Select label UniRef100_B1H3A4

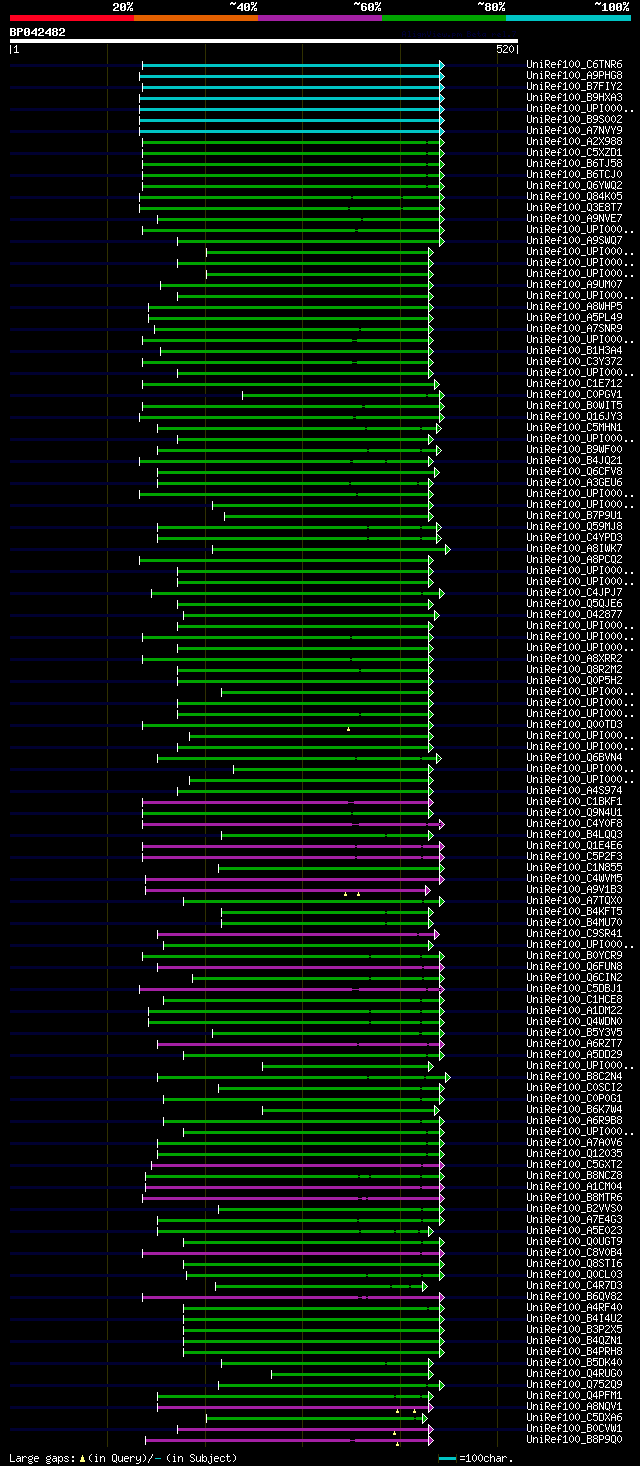(574, 351)
